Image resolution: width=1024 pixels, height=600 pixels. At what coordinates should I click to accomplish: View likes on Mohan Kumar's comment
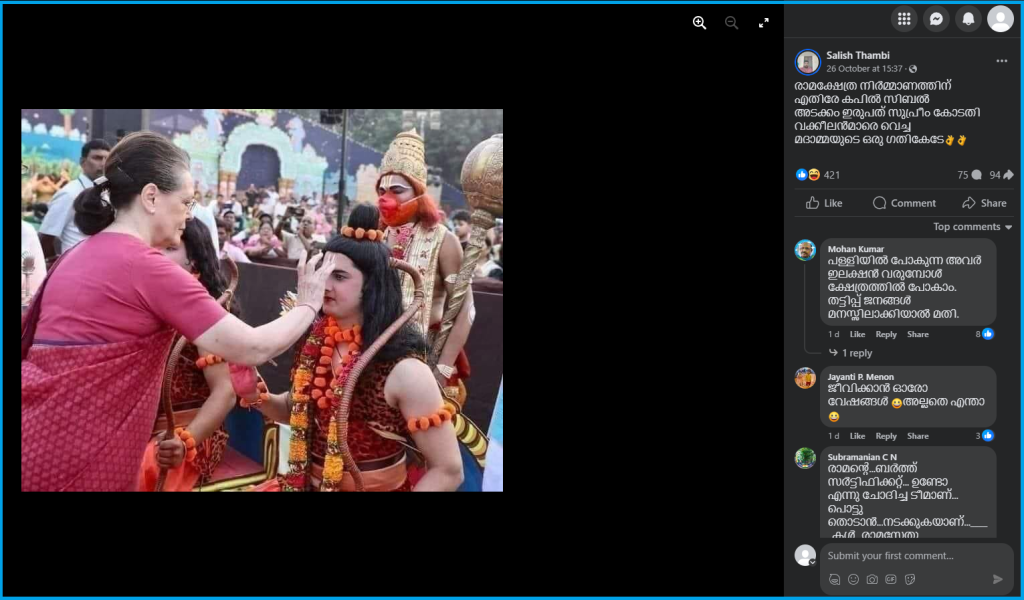point(984,334)
